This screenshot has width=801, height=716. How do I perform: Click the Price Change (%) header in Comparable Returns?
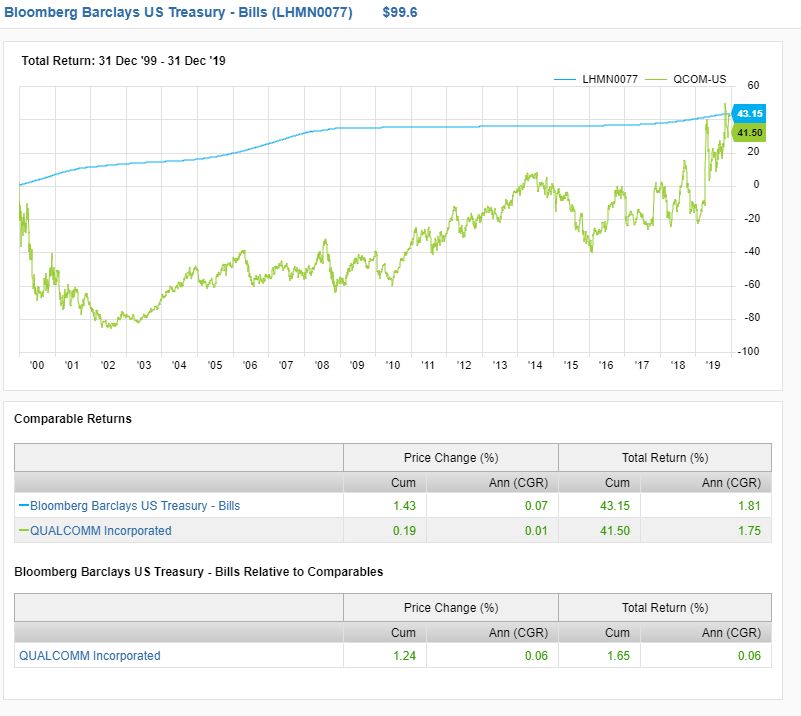451,458
